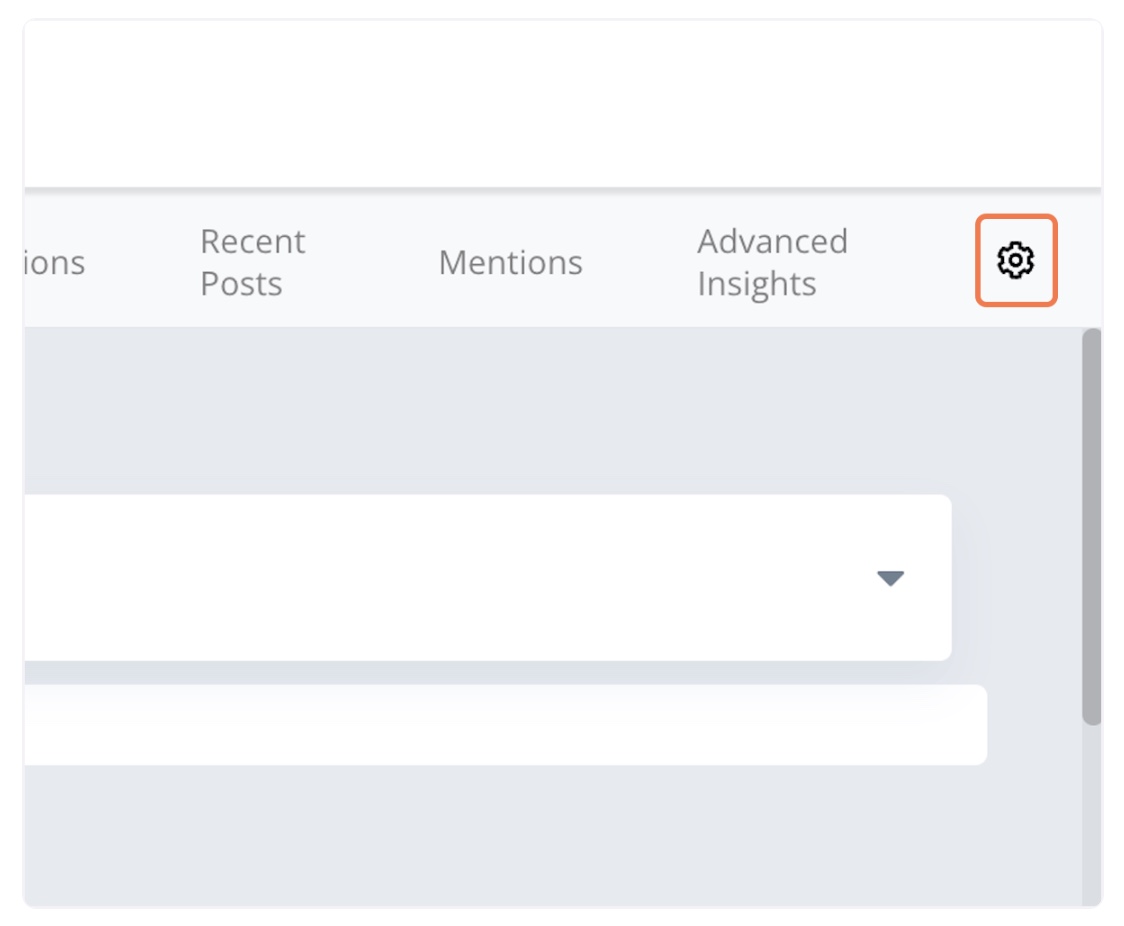The image size is (1124, 926).
Task: Click the partially visible tab ending in "ions"
Action: tap(55, 263)
